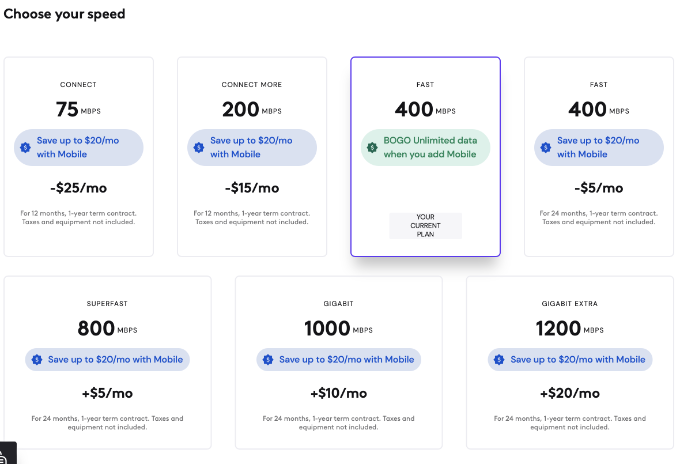Image resolution: width=680 pixels, height=464 pixels.
Task: Click the savings badge icon on Gigabit plan
Action: coord(268,359)
